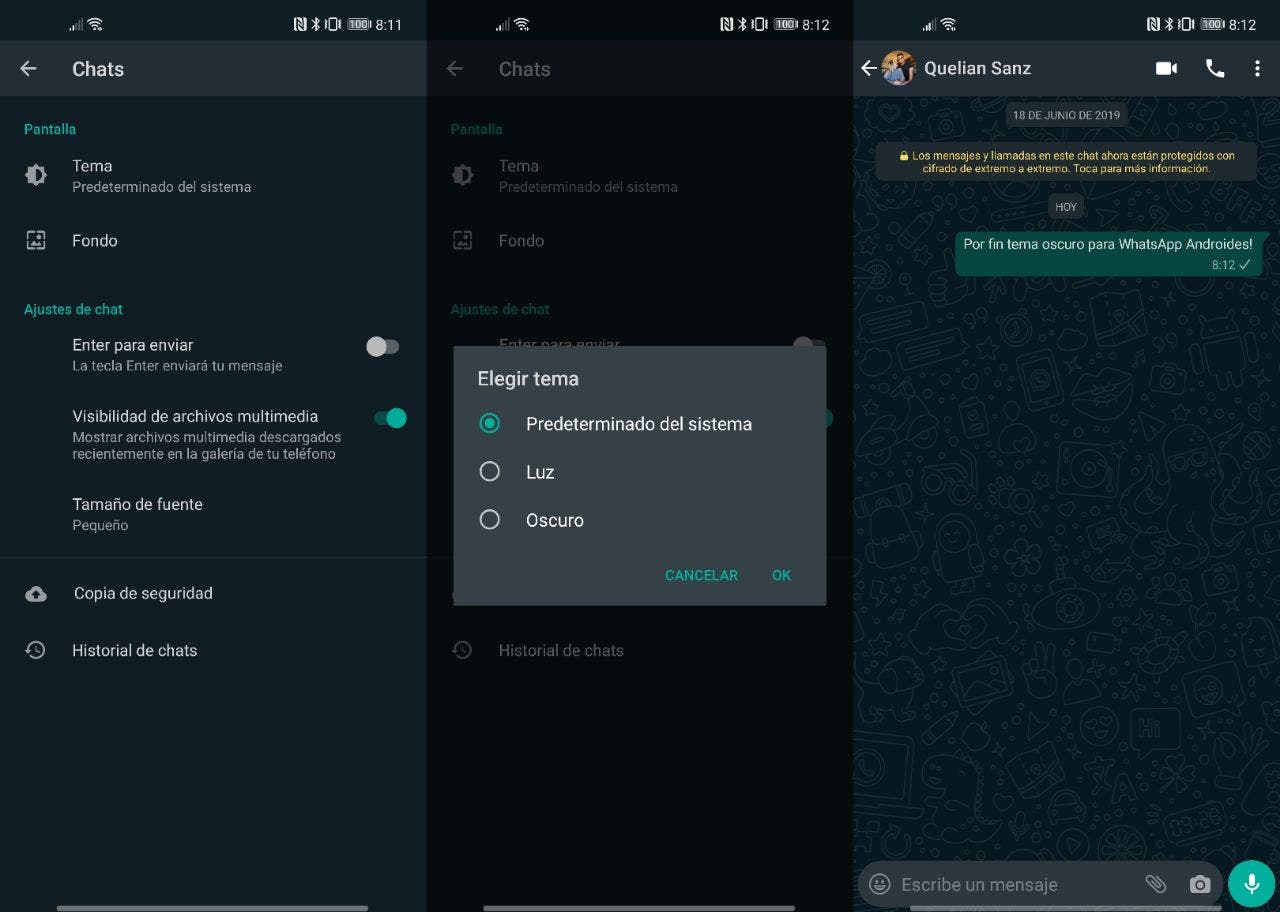Viewport: 1280px width, 912px height.
Task: Open the camera from message bar
Action: tap(1200, 884)
